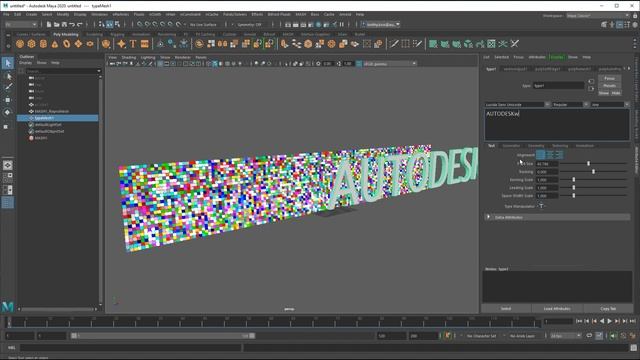Switch to the Poly Modeling shelf tab
This screenshot has height=360, width=640.
(x=66, y=34)
